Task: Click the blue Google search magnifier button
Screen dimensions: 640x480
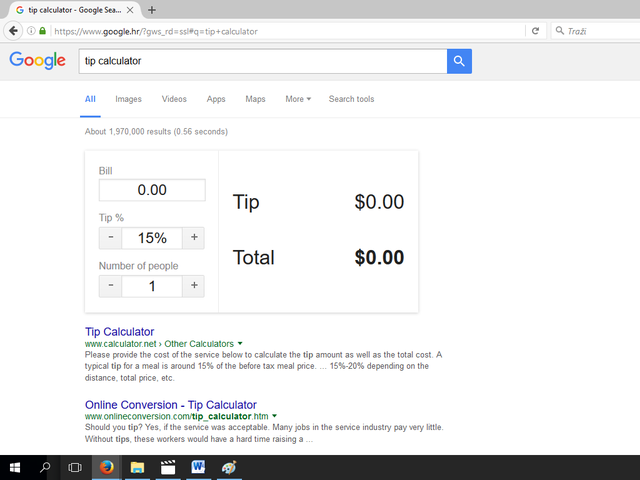Action: click(x=459, y=61)
